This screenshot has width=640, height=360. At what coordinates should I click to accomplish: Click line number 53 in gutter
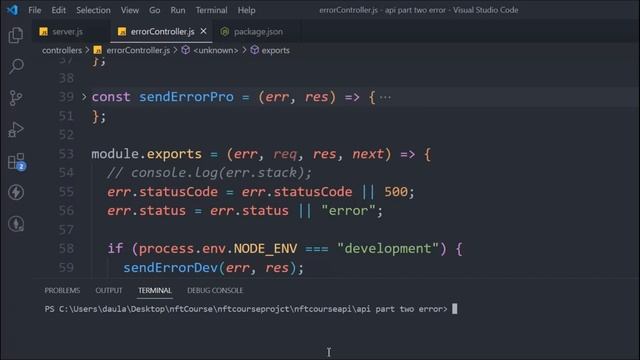(66, 154)
